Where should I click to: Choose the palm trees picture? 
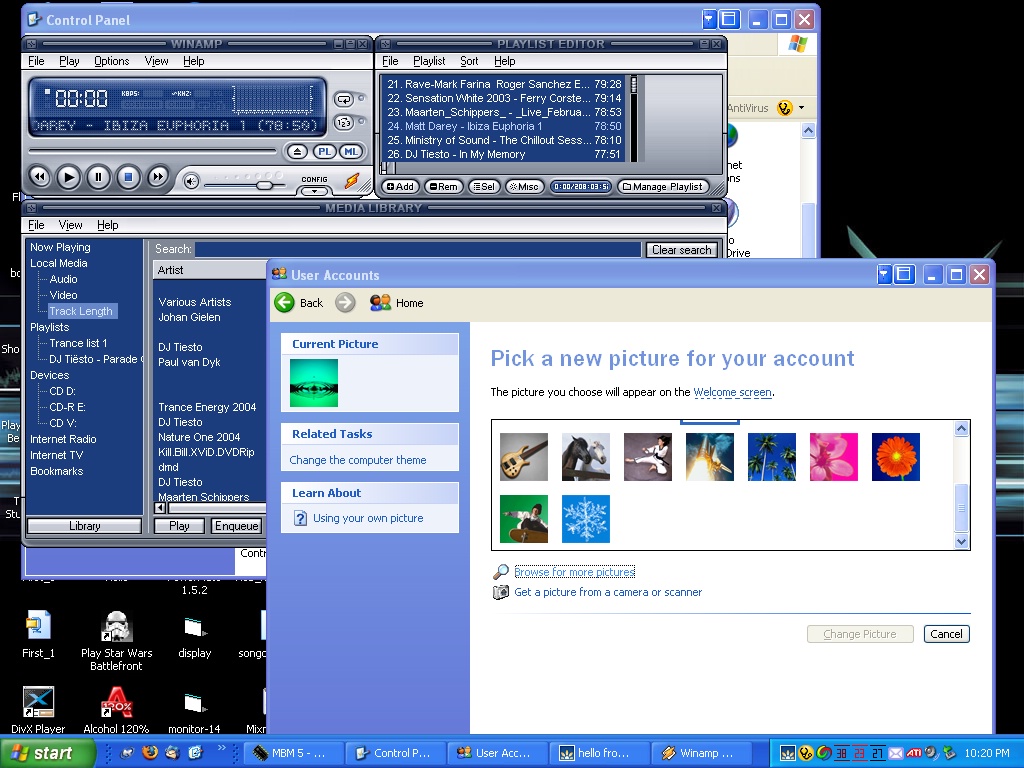point(772,456)
